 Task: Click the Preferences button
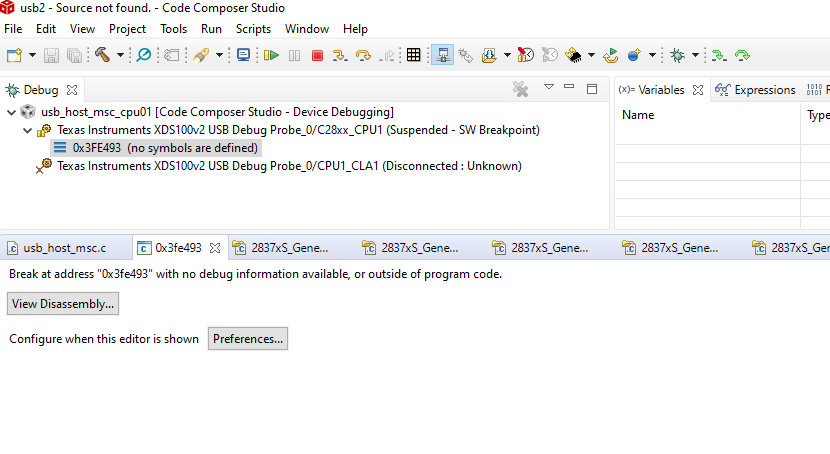click(x=248, y=339)
